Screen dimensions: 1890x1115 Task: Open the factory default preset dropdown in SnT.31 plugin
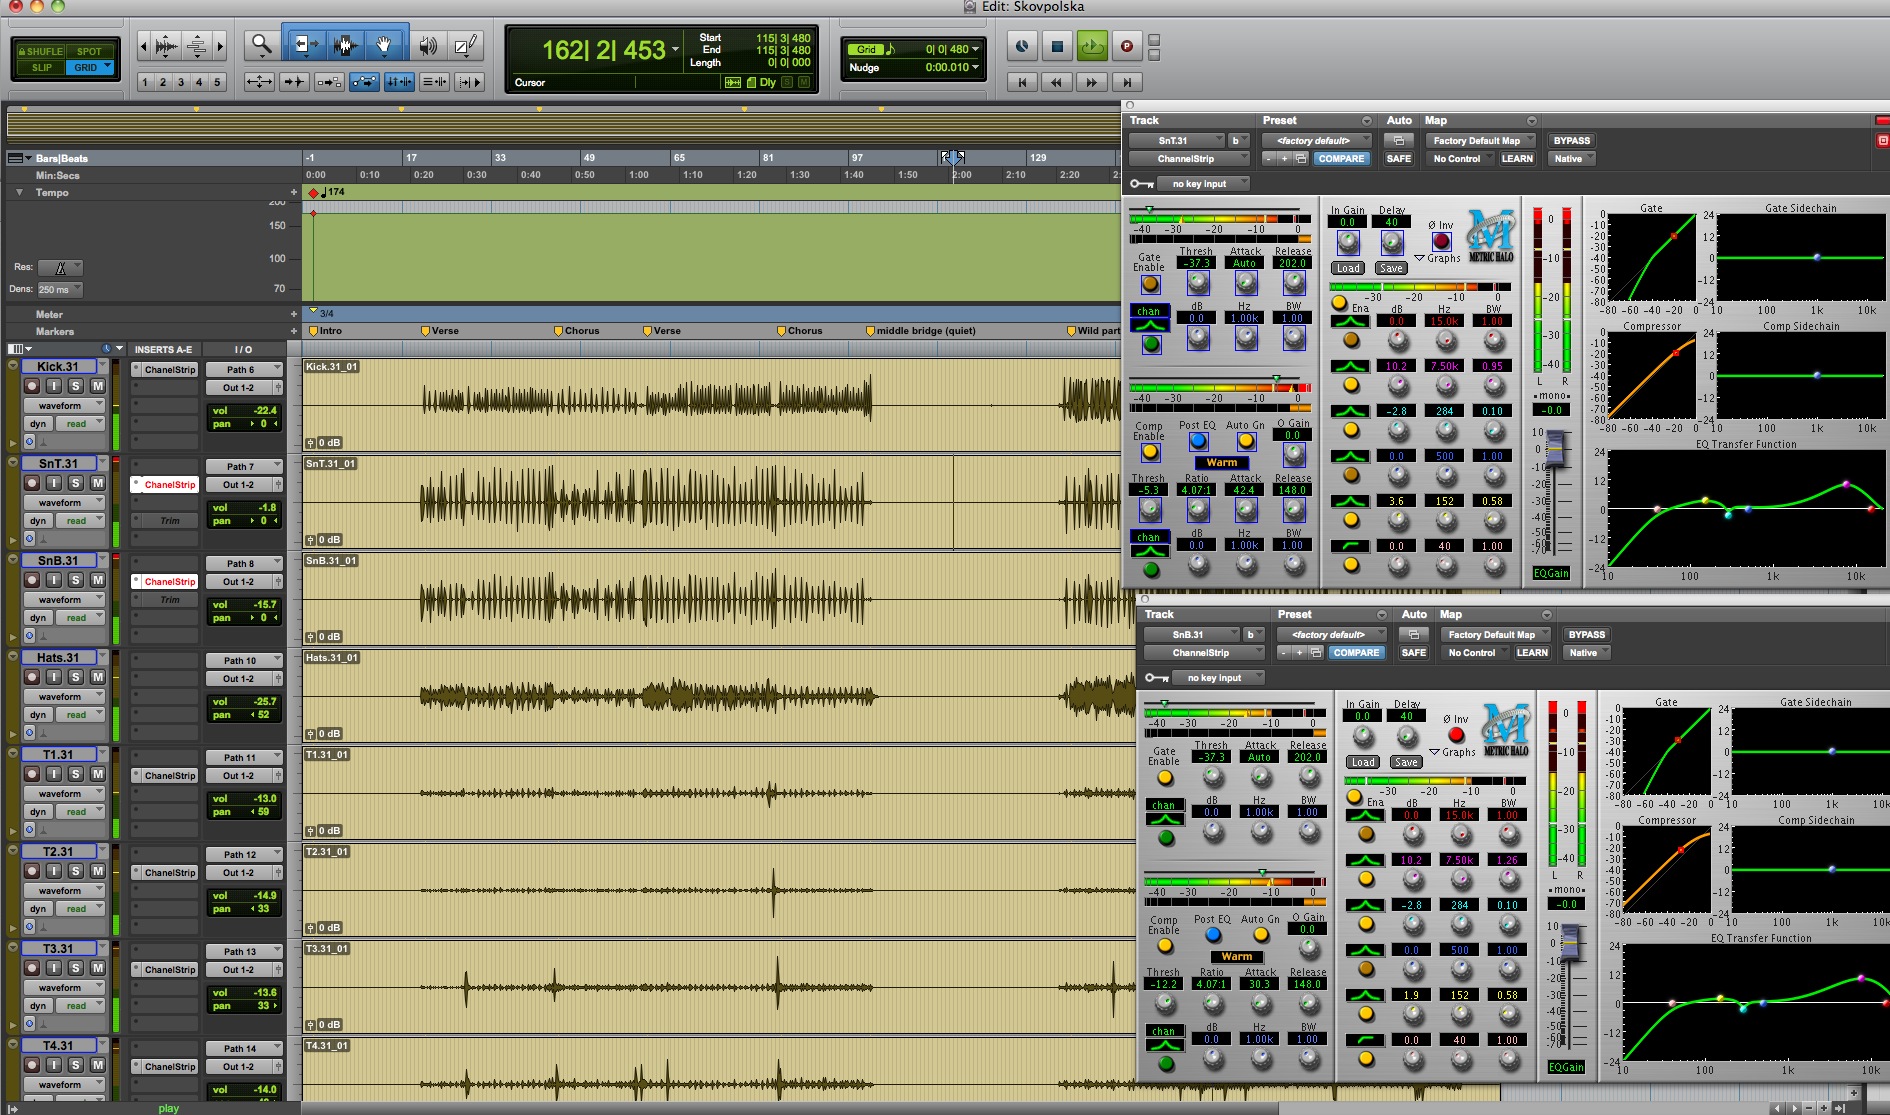(1316, 141)
